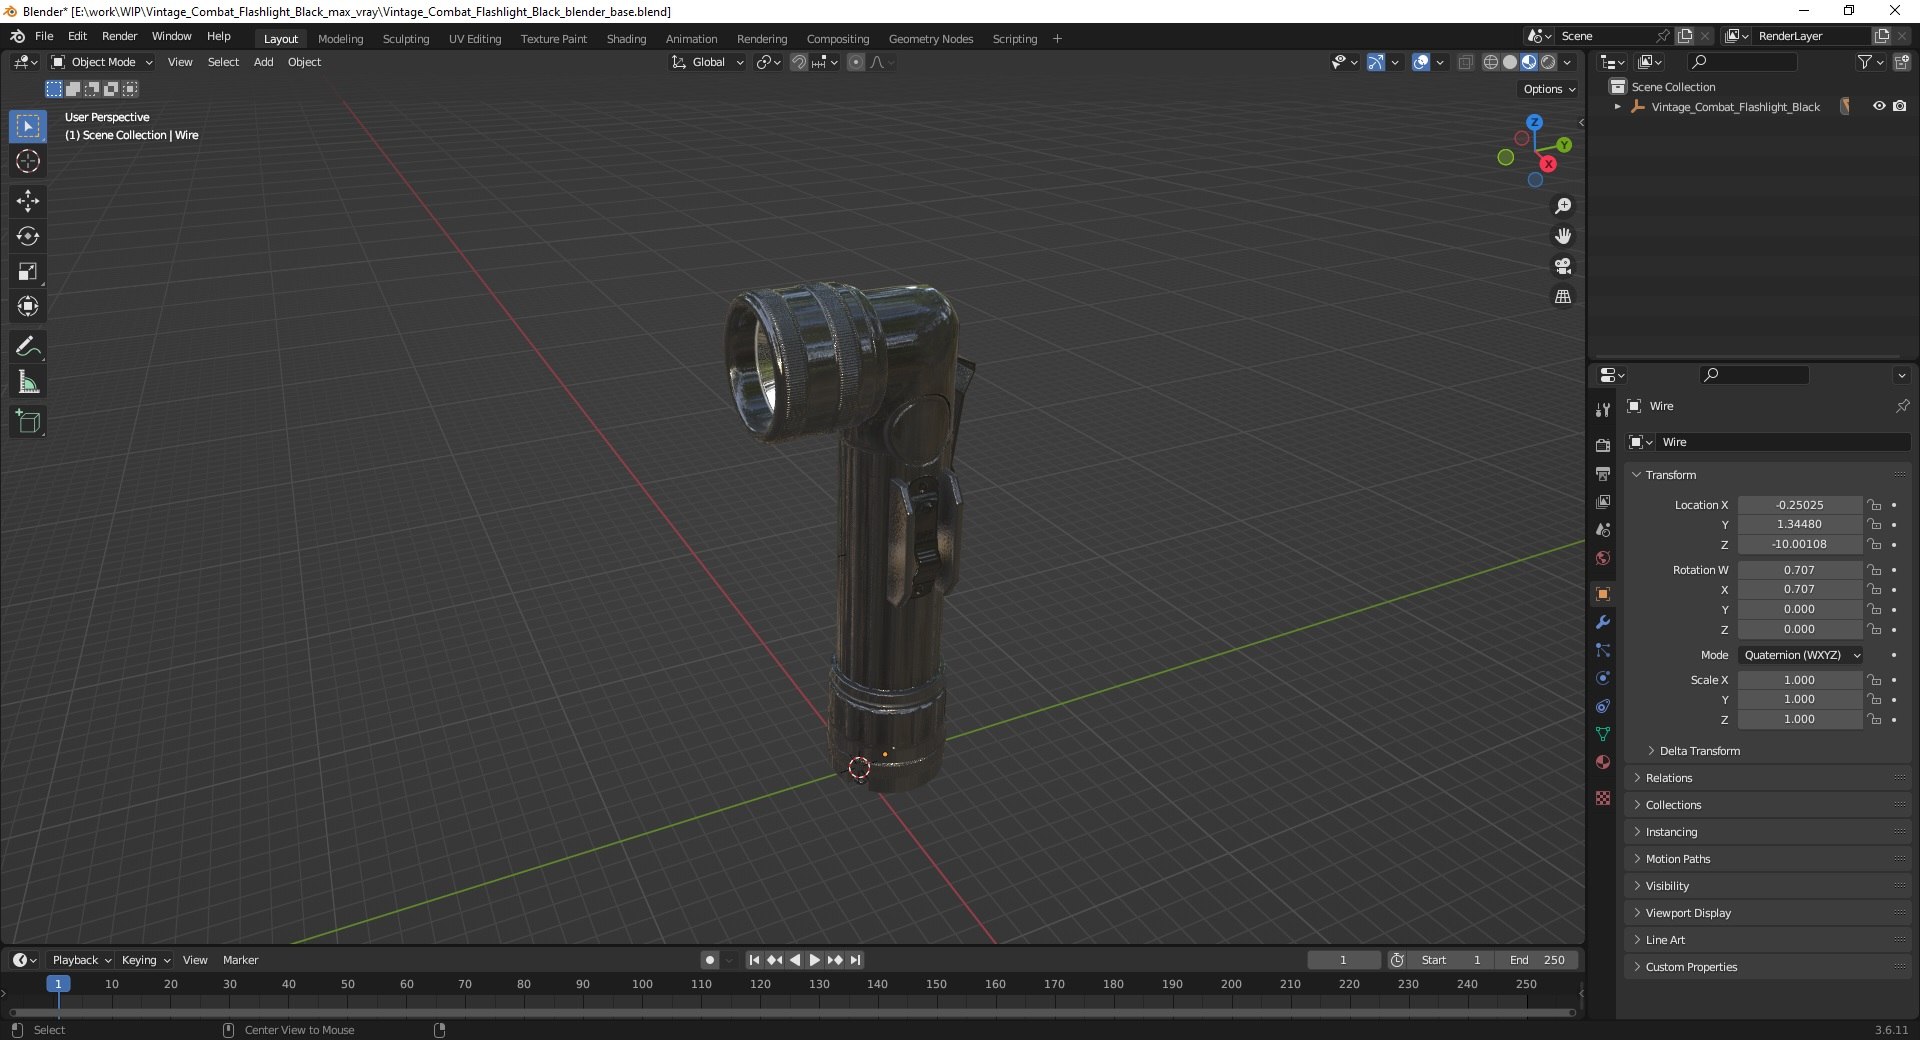
Task: Activate the Scale tool
Action: [x=28, y=271]
